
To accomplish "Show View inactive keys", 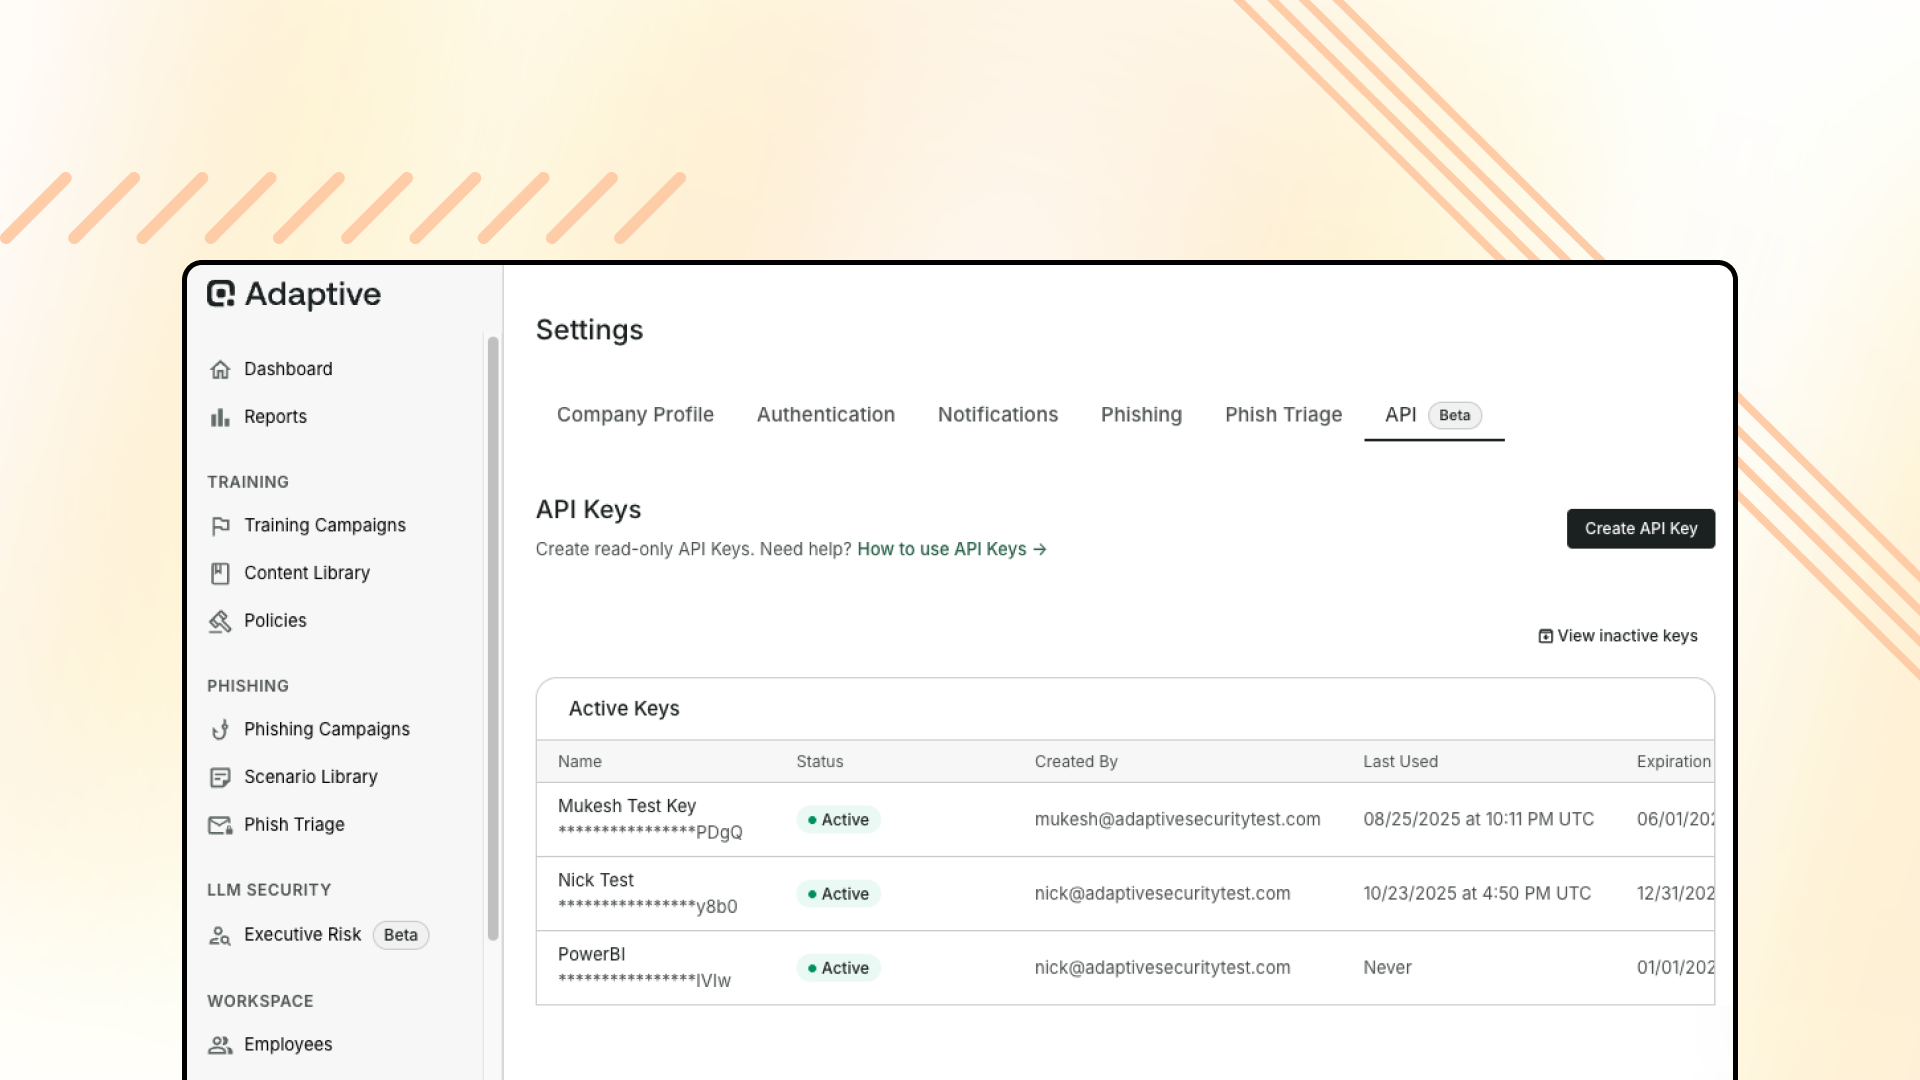I will click(1617, 636).
